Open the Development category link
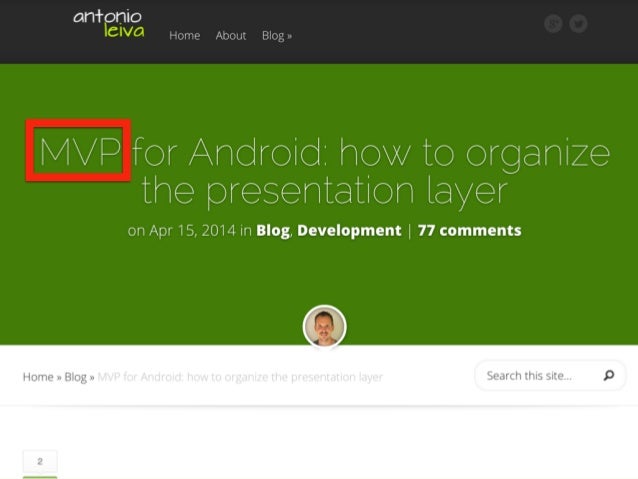The height and width of the screenshot is (479, 638). (x=349, y=230)
